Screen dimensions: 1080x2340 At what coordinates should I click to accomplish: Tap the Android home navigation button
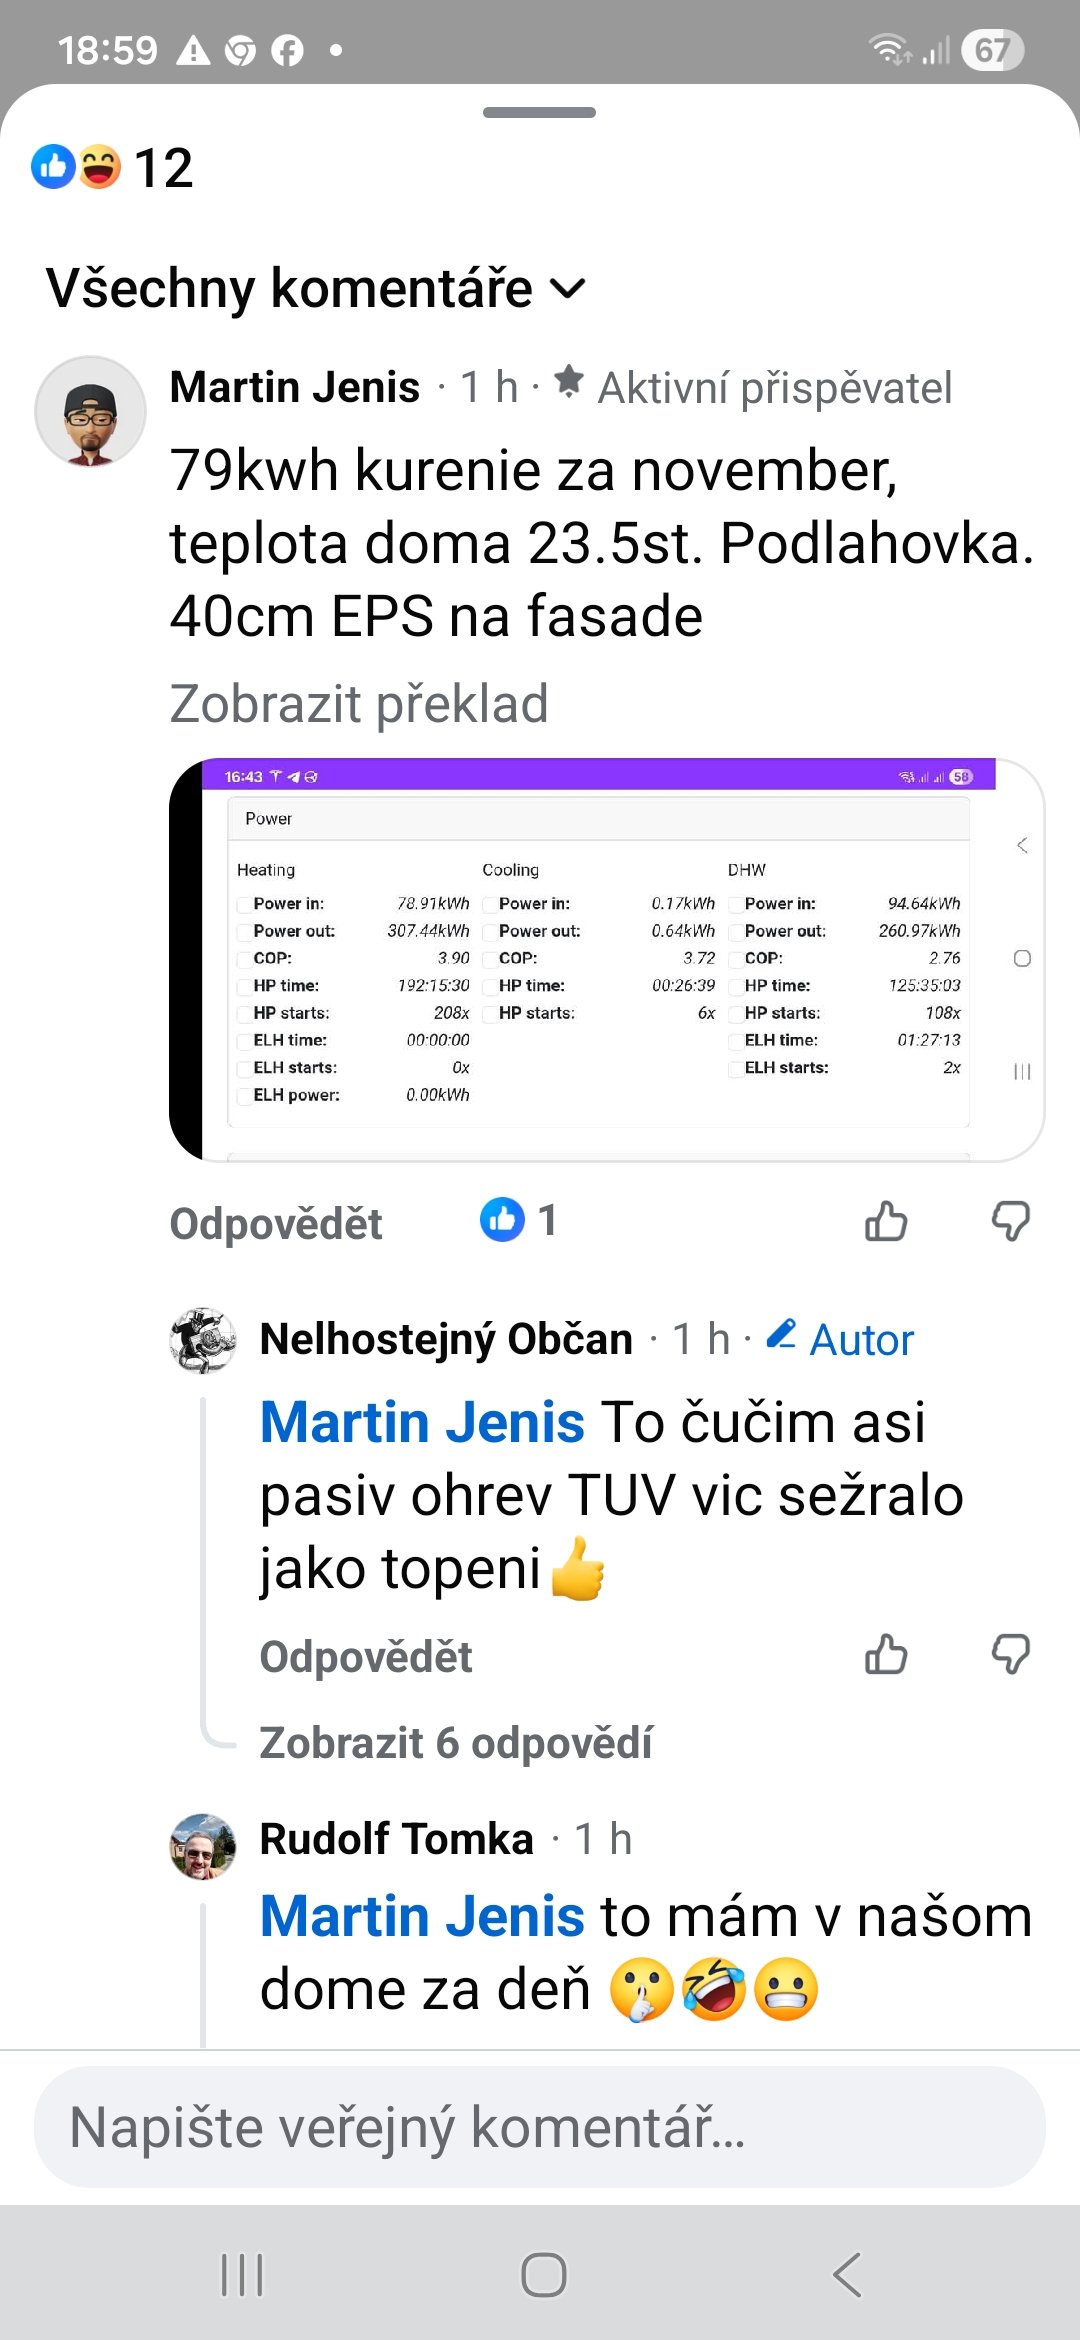[x=543, y=2275]
